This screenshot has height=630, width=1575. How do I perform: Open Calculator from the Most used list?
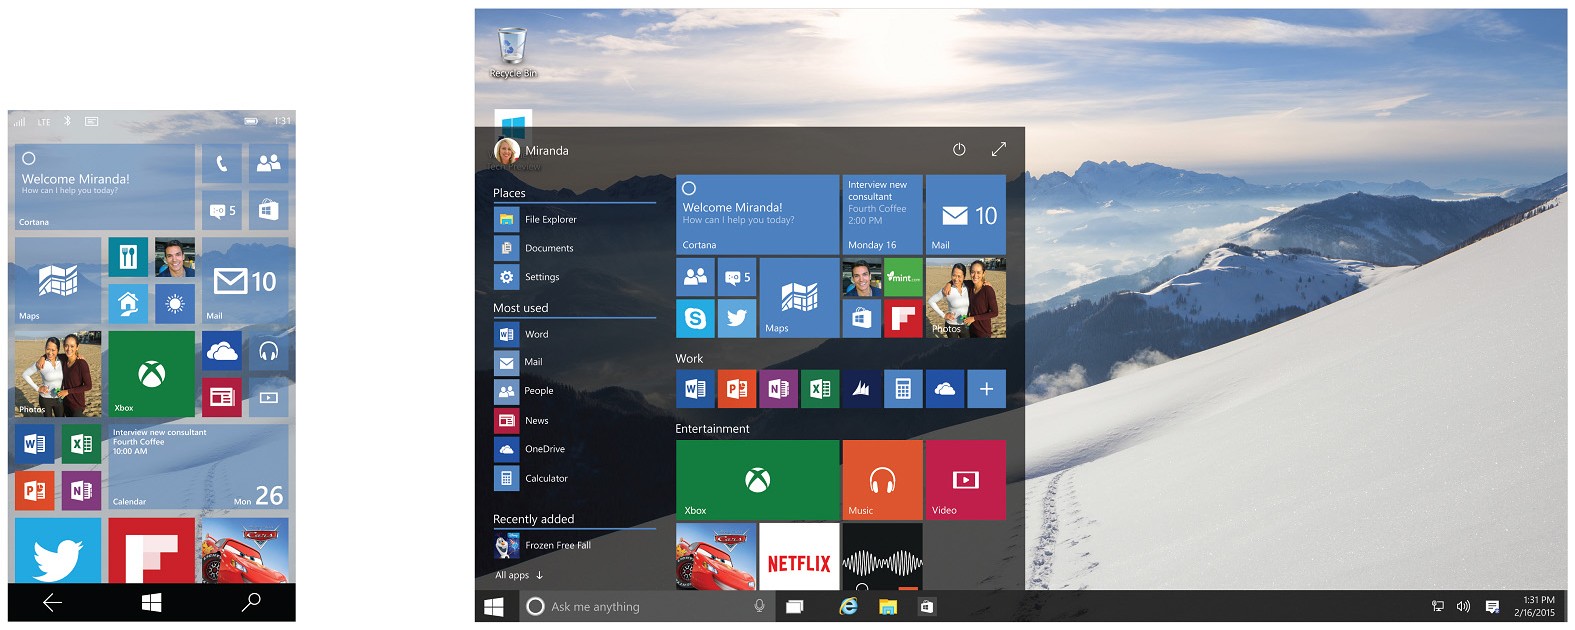click(x=574, y=478)
